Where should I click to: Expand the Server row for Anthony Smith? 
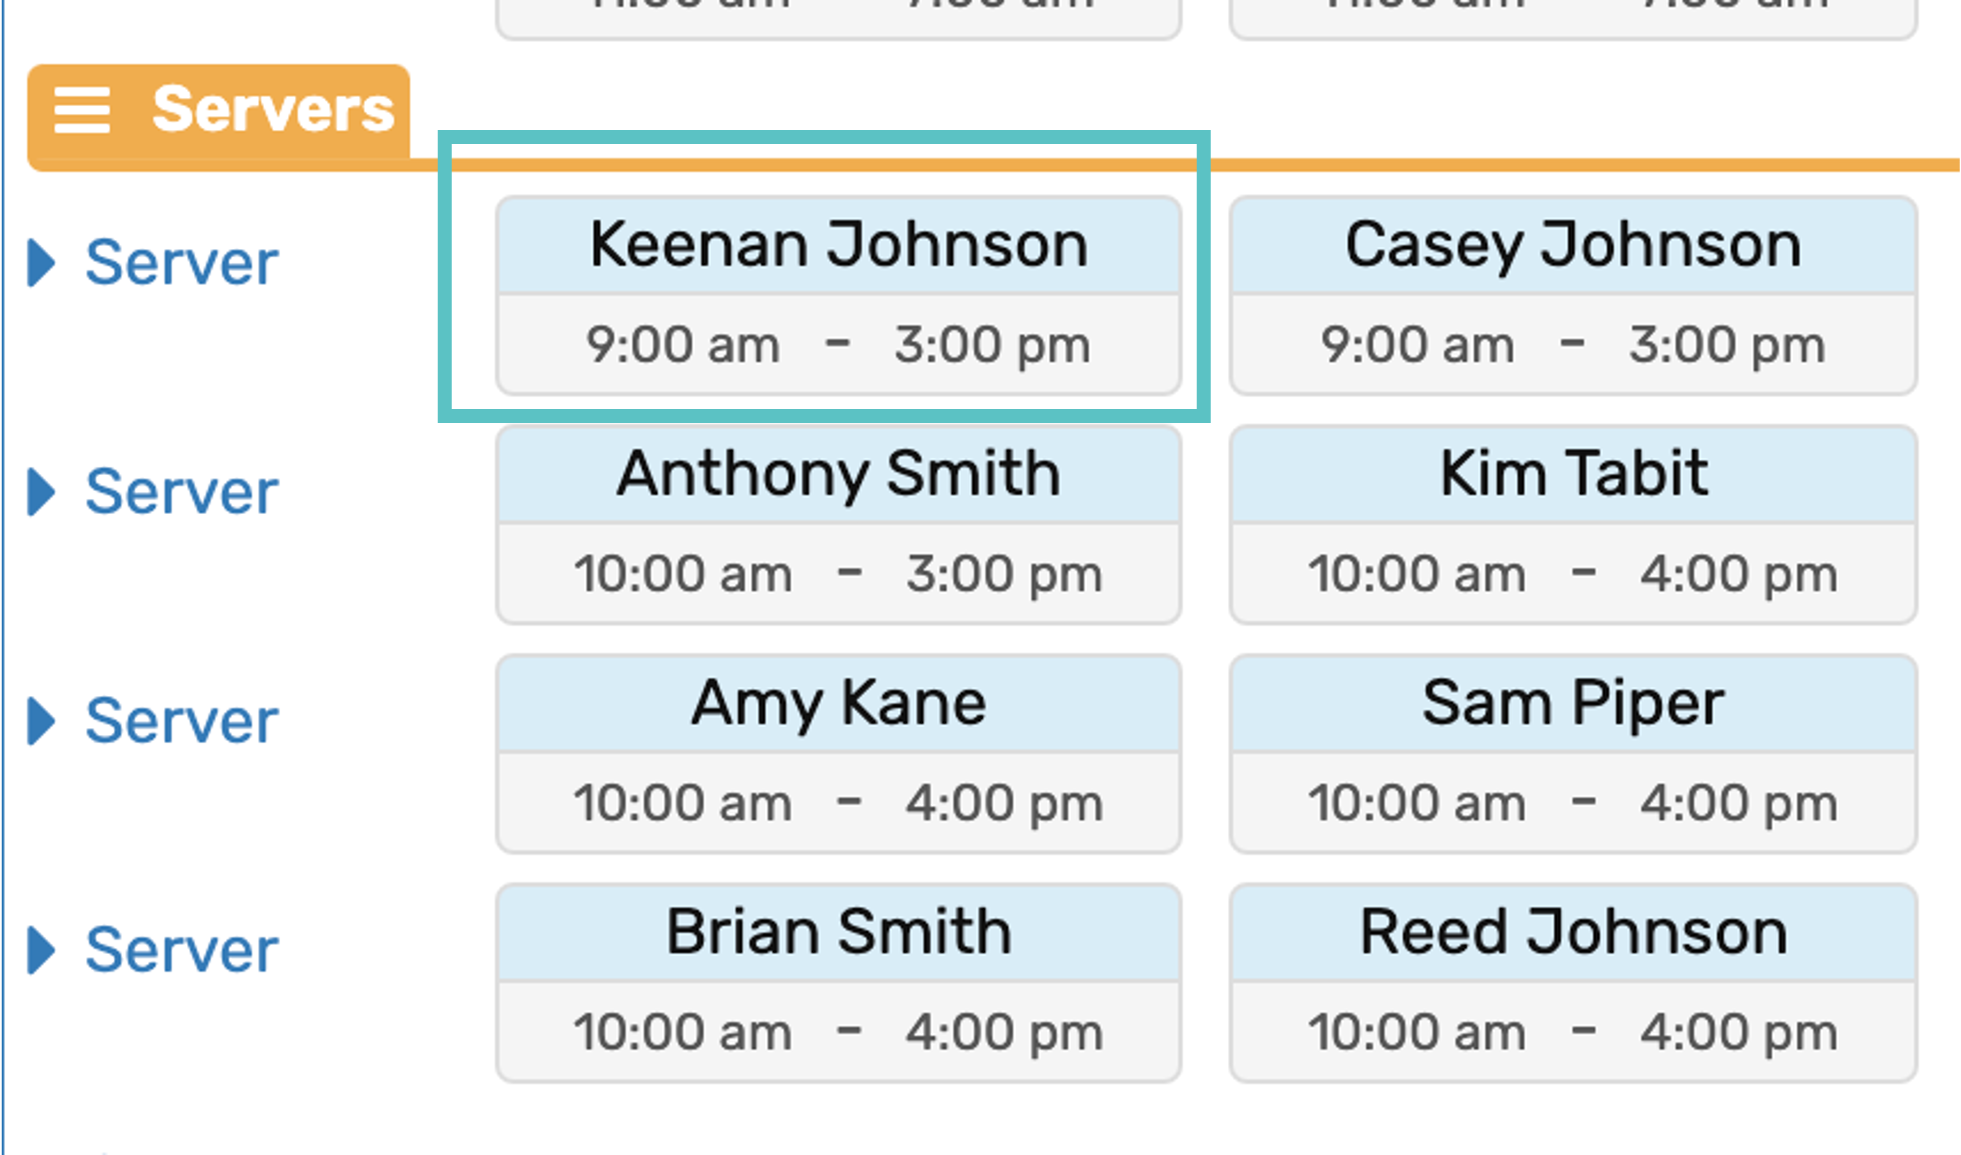(41, 492)
